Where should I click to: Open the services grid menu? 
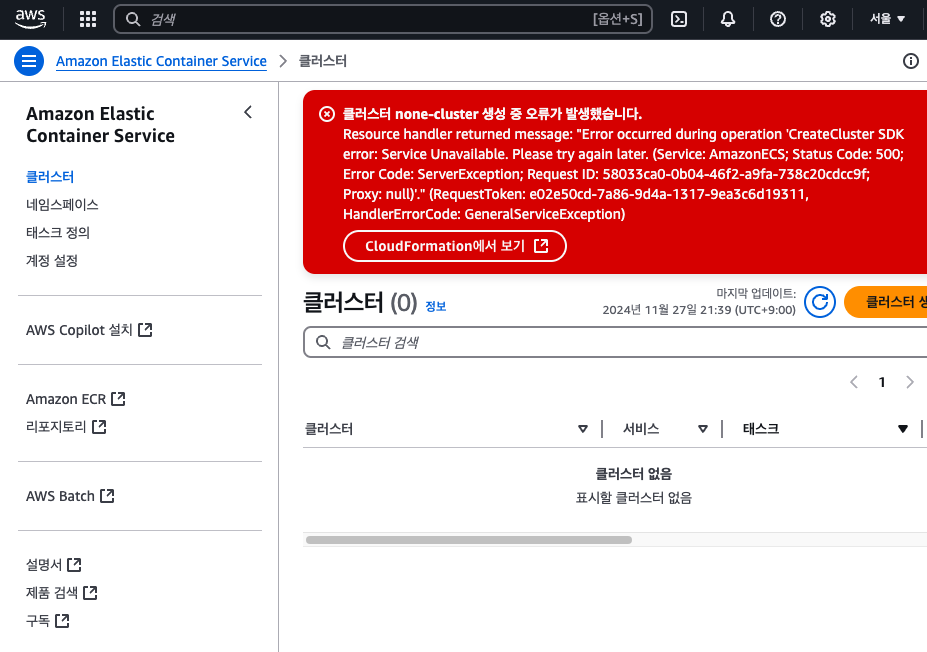pyautogui.click(x=88, y=20)
